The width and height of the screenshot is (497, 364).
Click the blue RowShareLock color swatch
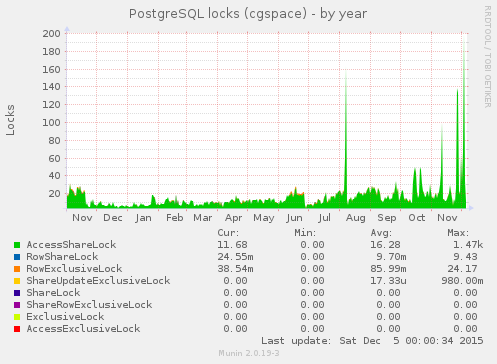(17, 257)
